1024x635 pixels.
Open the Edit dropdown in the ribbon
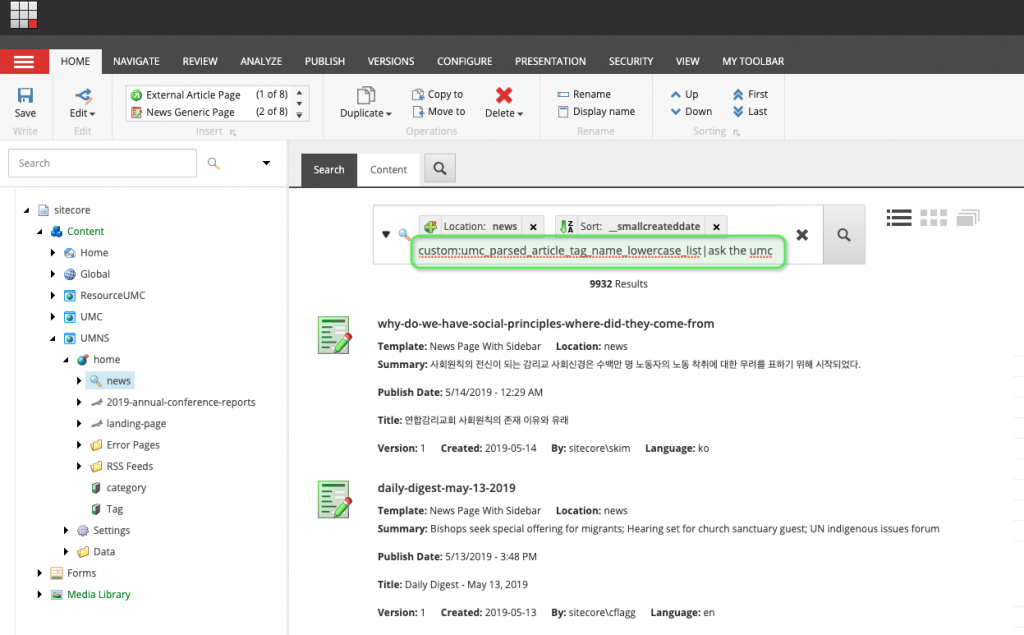point(82,103)
